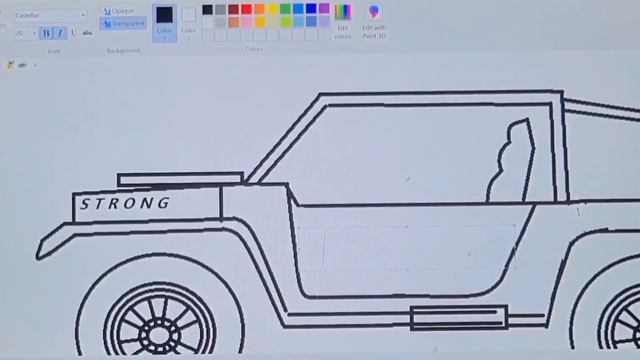Open the small dropdown arrow below the ribbon

[36, 65]
